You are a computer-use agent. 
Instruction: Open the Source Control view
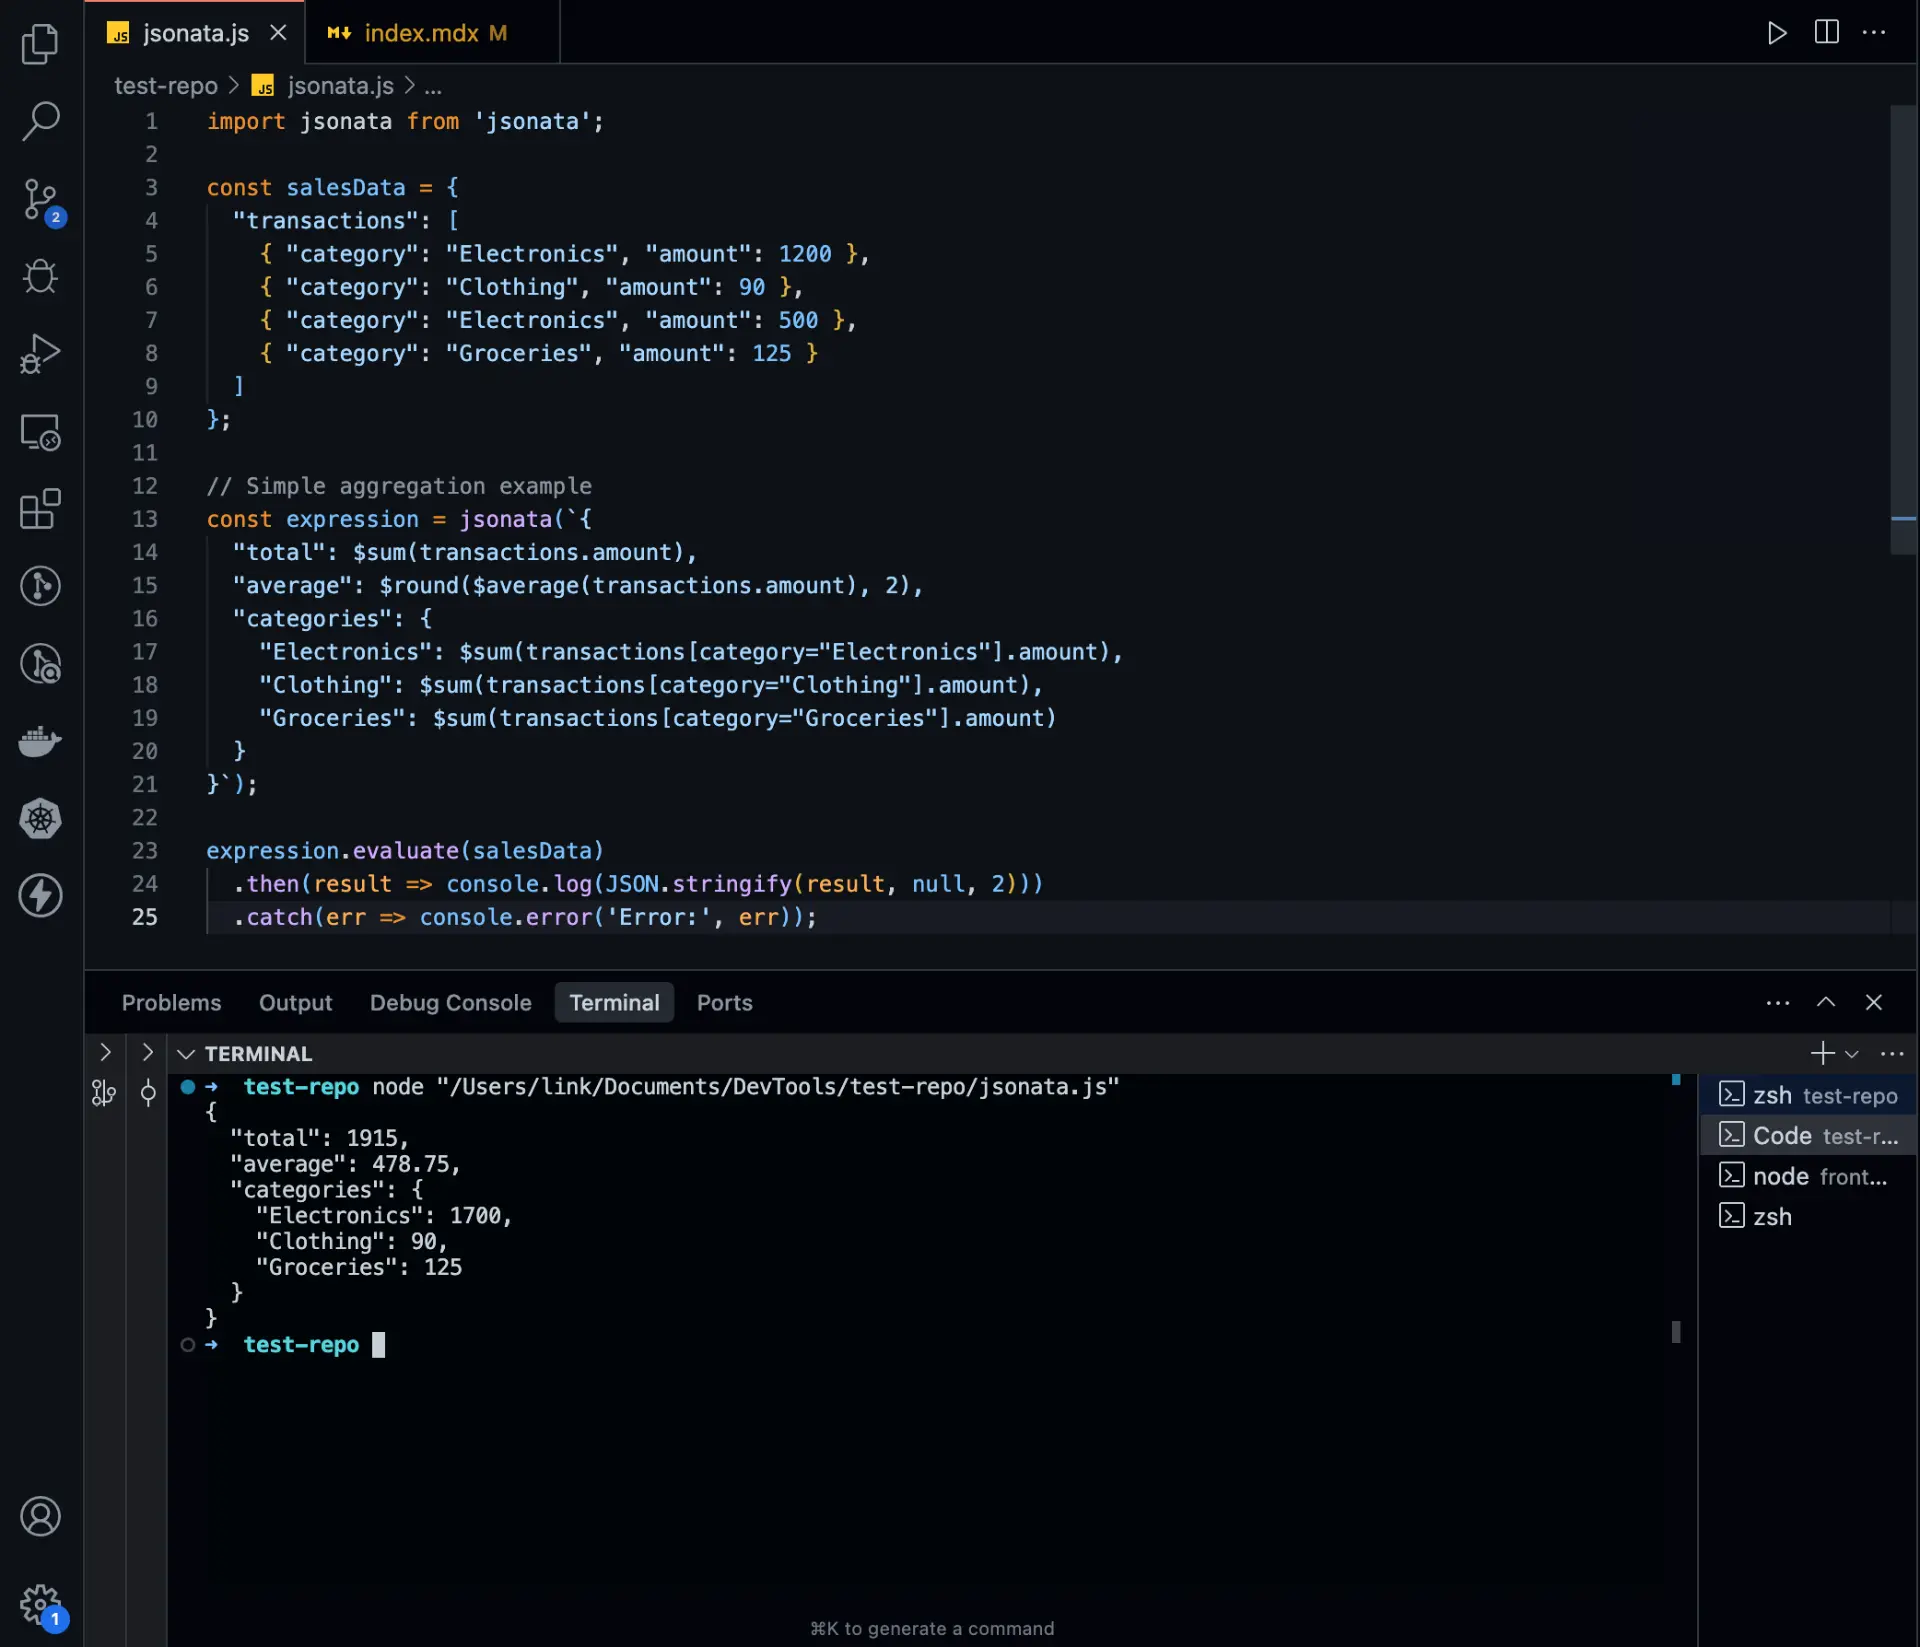pyautogui.click(x=40, y=198)
